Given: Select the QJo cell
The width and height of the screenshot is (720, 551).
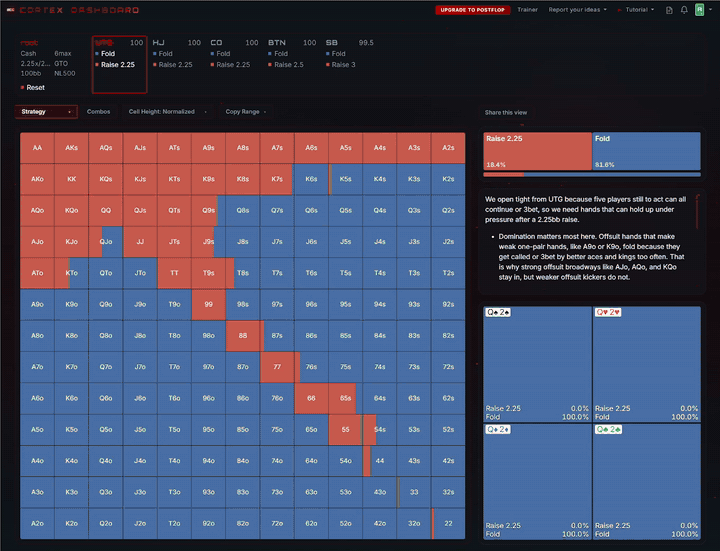Looking at the screenshot, I should coord(106,242).
